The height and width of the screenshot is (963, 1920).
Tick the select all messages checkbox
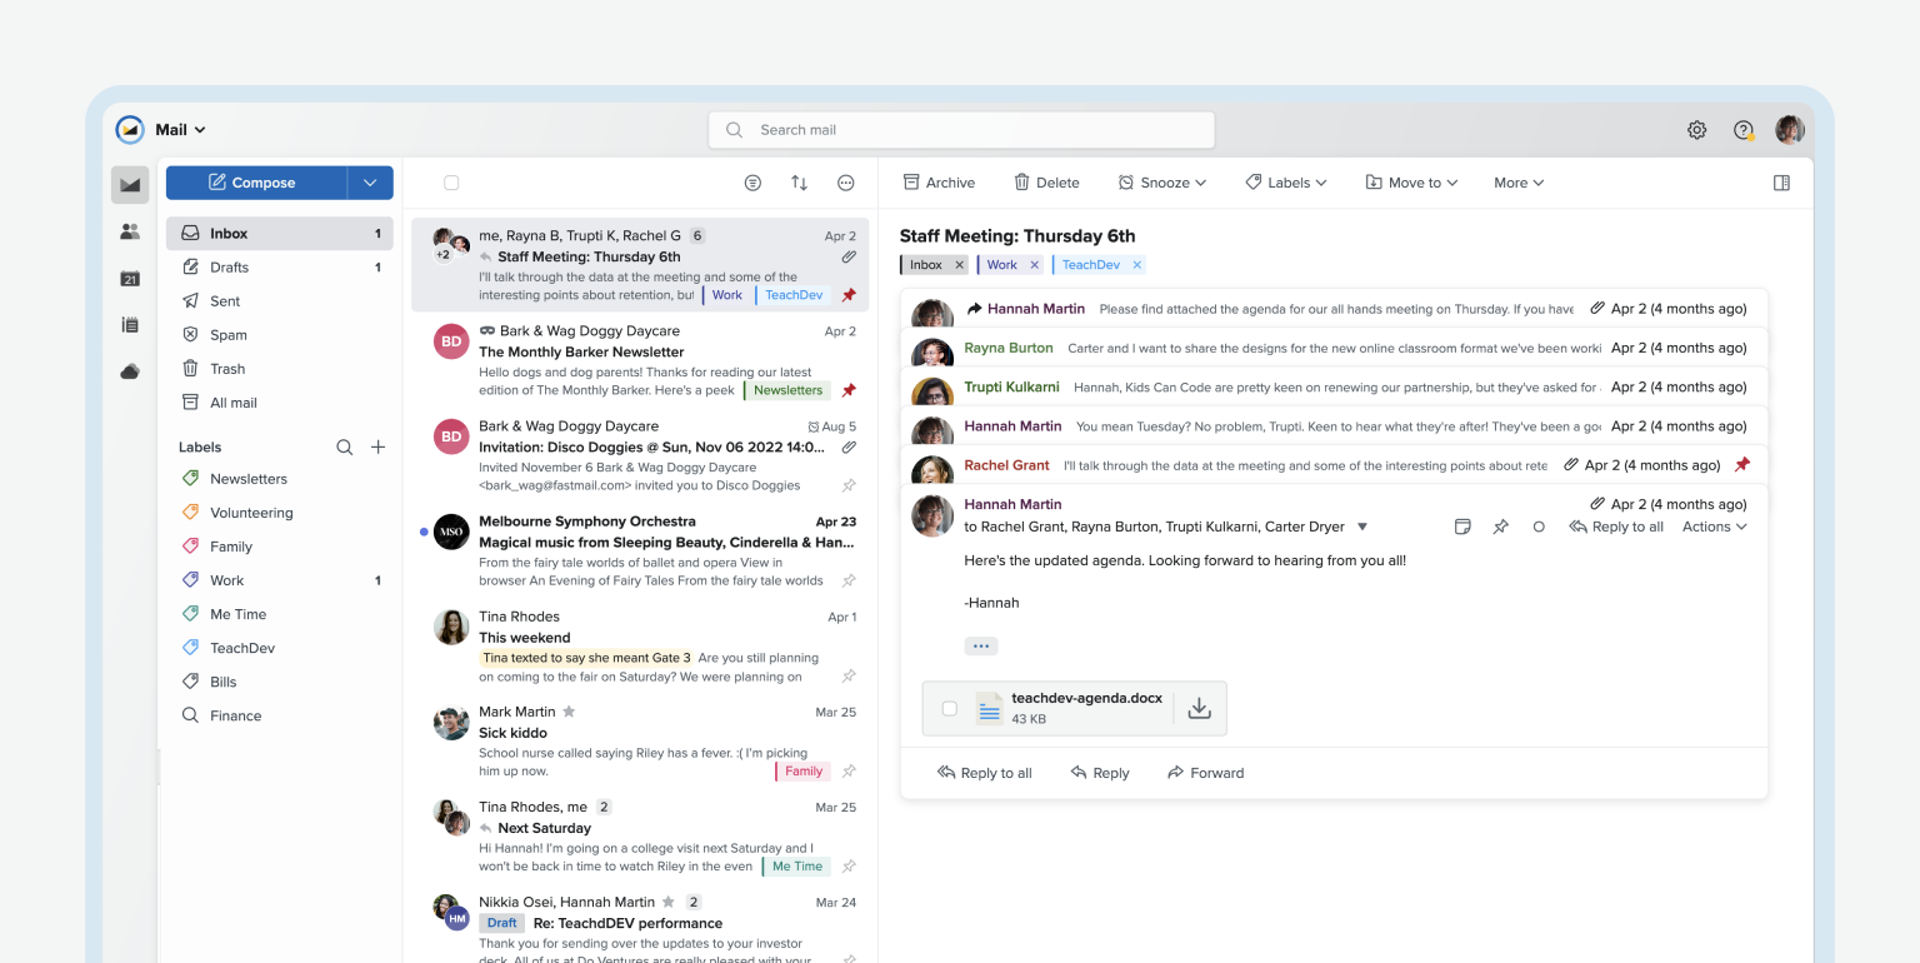[x=451, y=183]
